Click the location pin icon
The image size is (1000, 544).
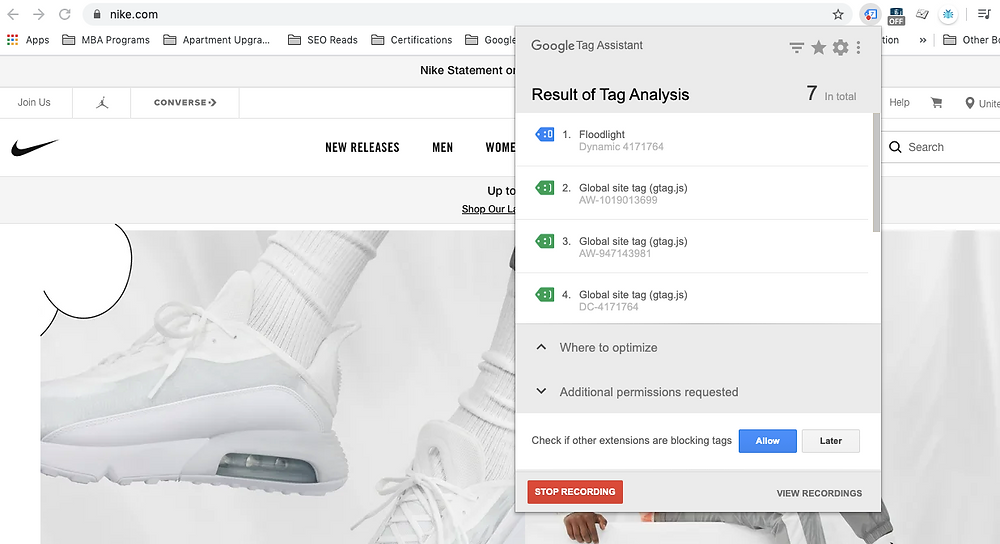[x=969, y=103]
